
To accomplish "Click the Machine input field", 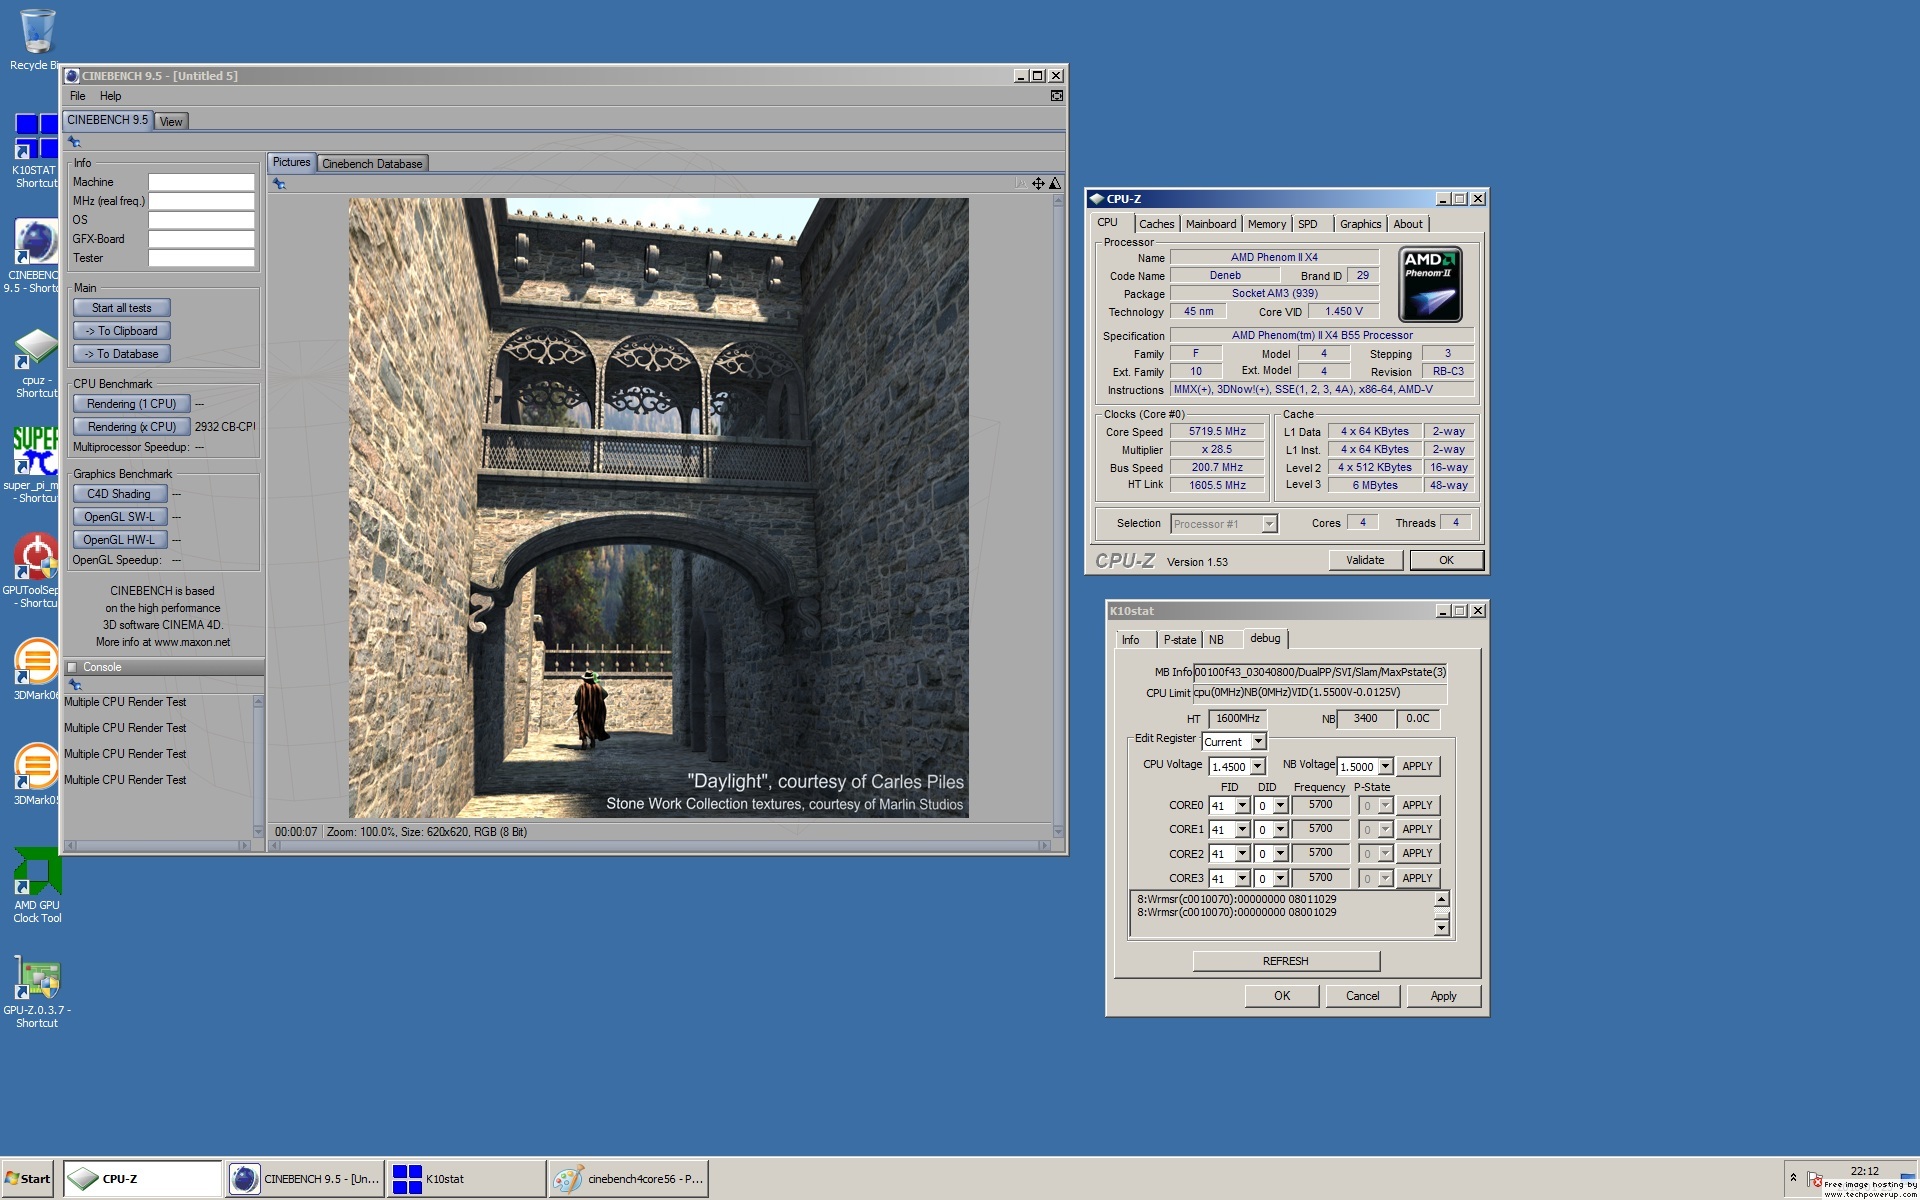I will click(x=201, y=182).
